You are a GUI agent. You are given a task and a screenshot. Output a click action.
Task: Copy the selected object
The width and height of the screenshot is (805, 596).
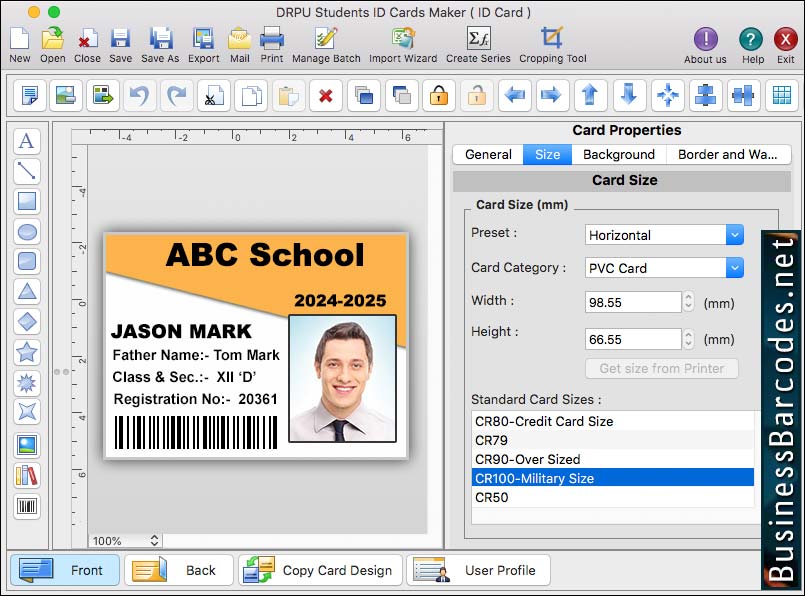click(x=252, y=95)
